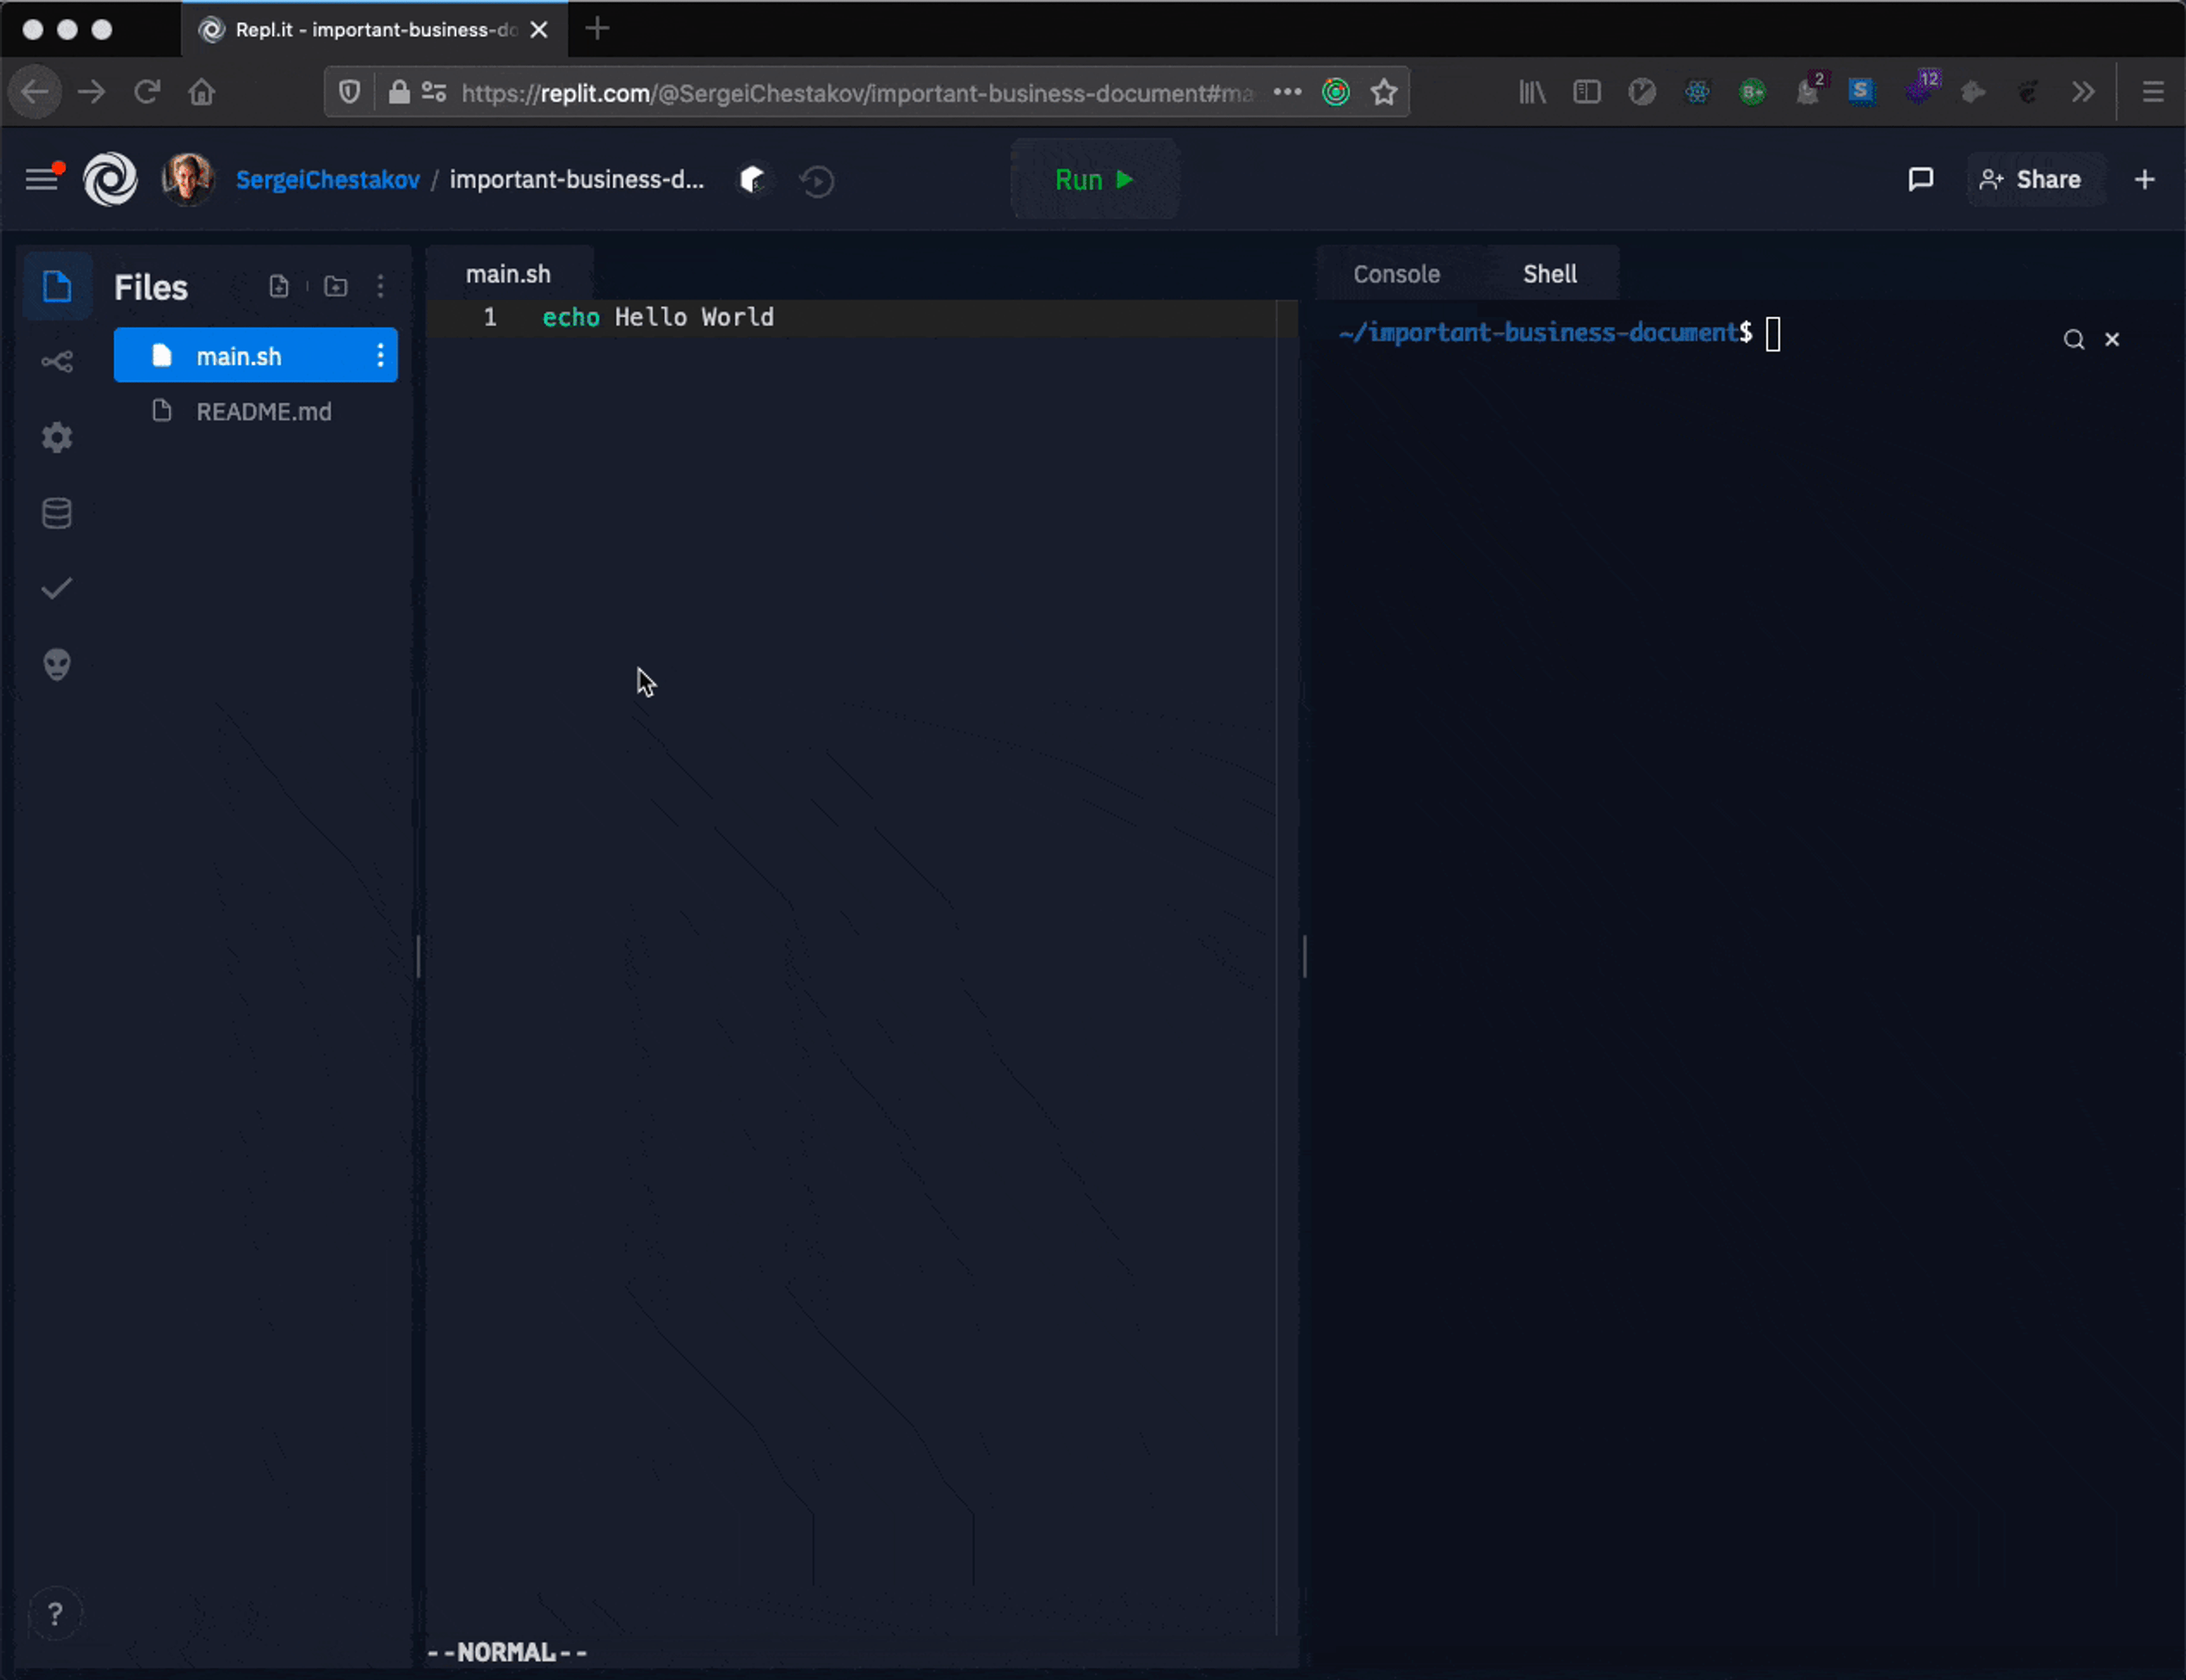The height and width of the screenshot is (1680, 2186).
Task: Click the Share button
Action: pyautogui.click(x=2031, y=180)
